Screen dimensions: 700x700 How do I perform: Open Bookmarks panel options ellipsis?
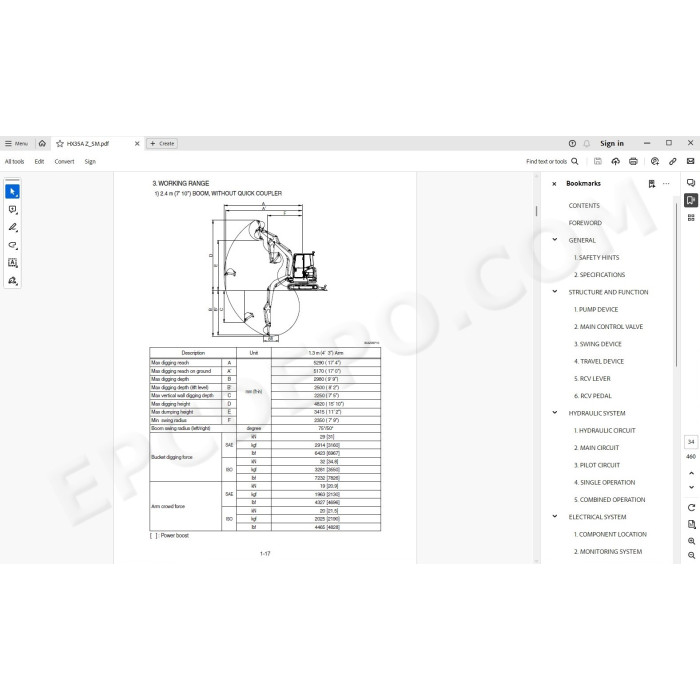click(x=666, y=183)
